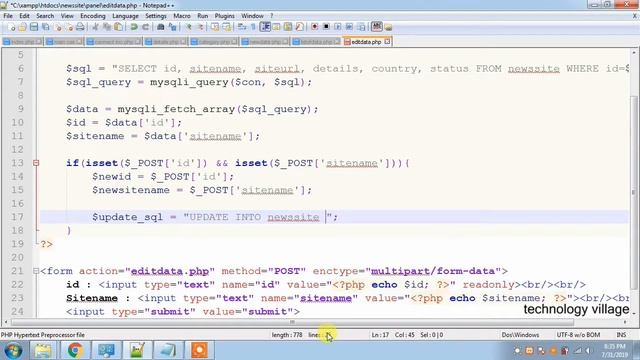Open the Language menu
Viewport: 640px width, 360px height.
(x=125, y=16)
